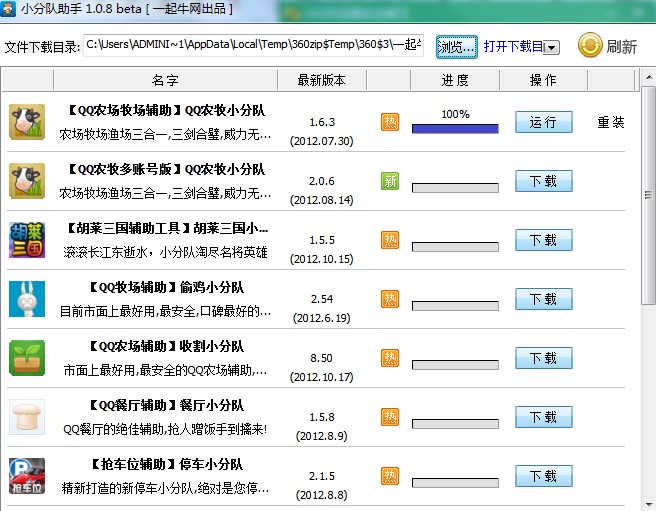Download 胡莱三国小分队 version 1.5.5
This screenshot has height=511, width=656.
coord(543,240)
